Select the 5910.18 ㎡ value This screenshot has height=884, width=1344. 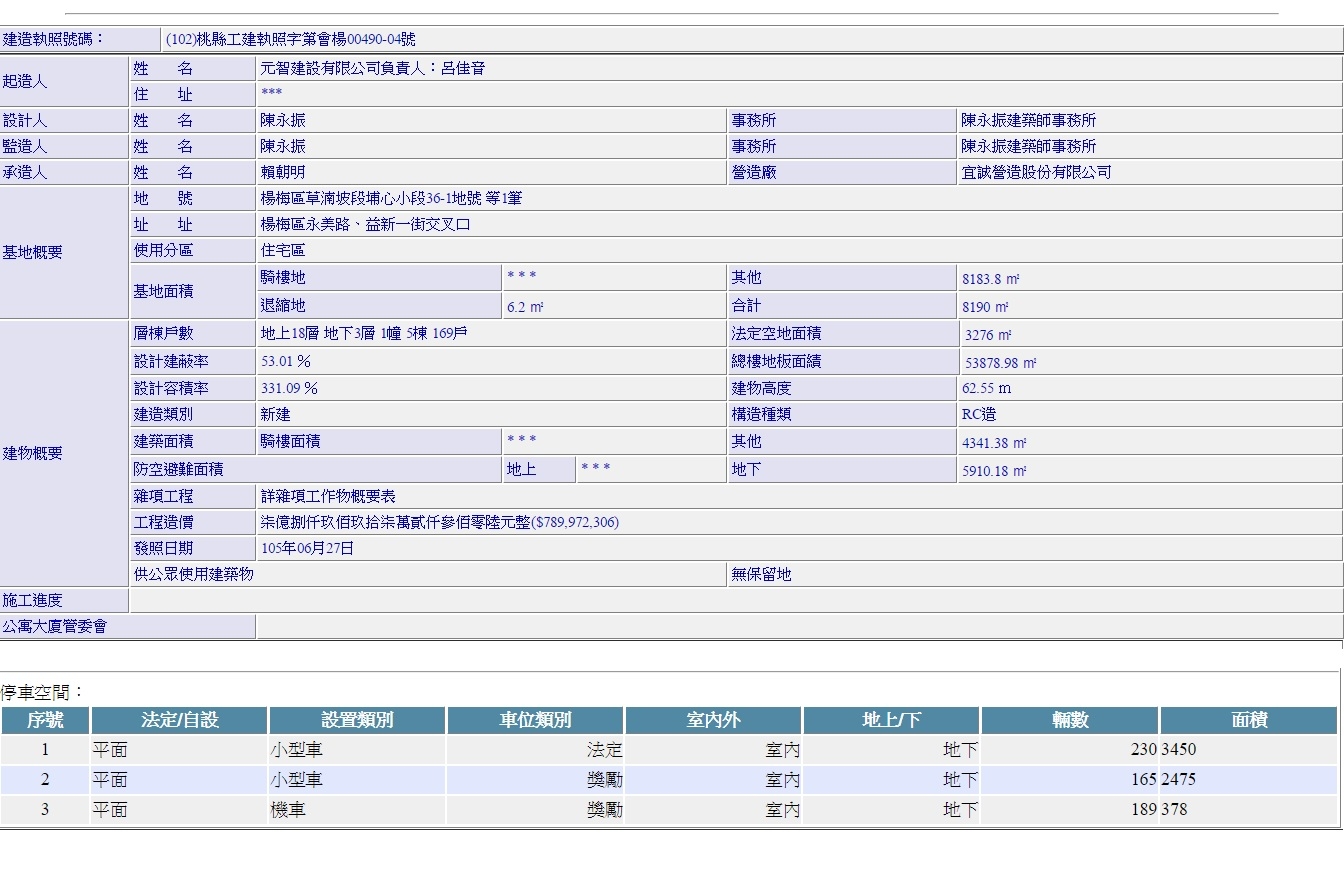coord(994,471)
